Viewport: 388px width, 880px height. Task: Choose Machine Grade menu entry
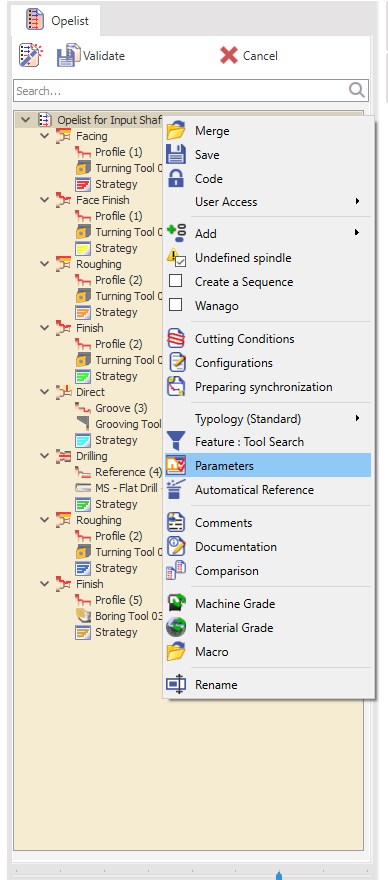(267, 604)
